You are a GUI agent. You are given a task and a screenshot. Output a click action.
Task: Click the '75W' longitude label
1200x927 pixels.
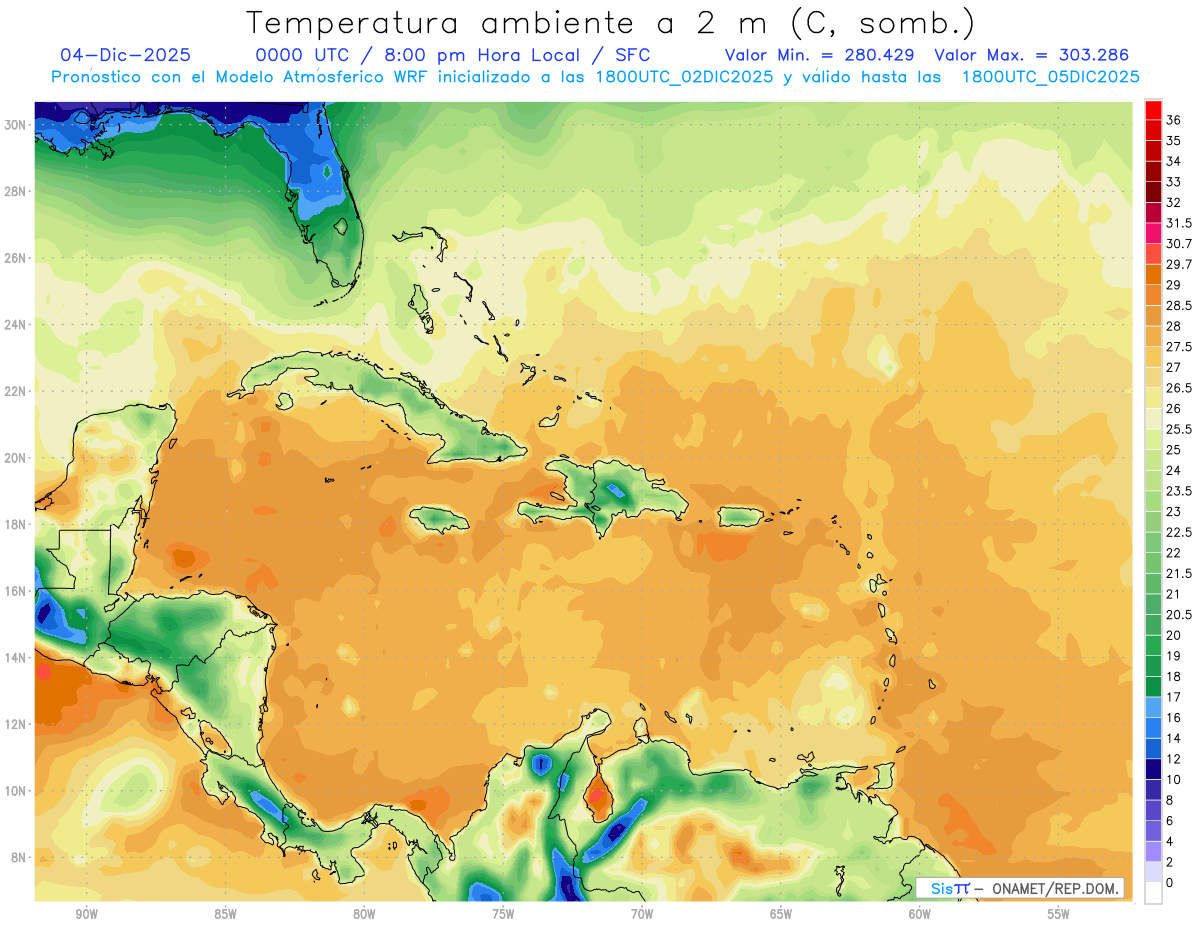[x=503, y=914]
